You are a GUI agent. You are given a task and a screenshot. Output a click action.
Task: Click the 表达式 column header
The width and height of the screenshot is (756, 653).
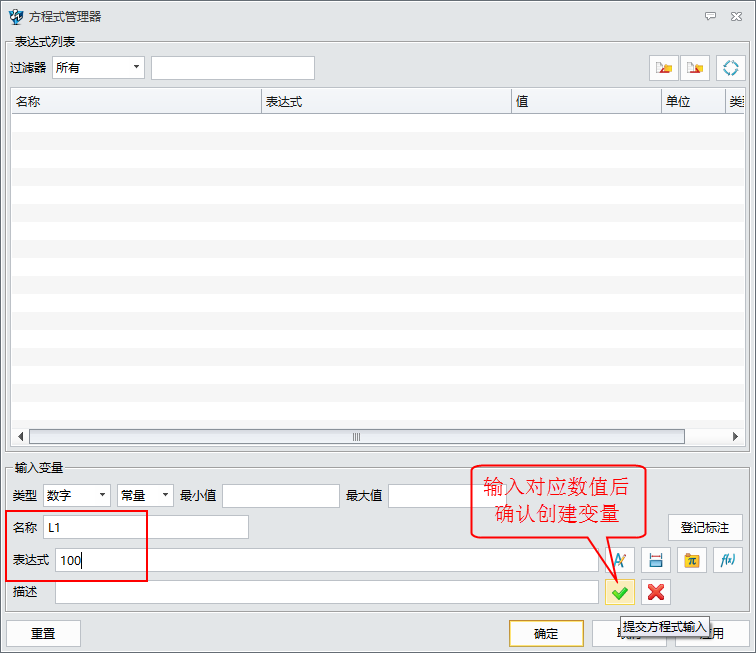click(385, 101)
